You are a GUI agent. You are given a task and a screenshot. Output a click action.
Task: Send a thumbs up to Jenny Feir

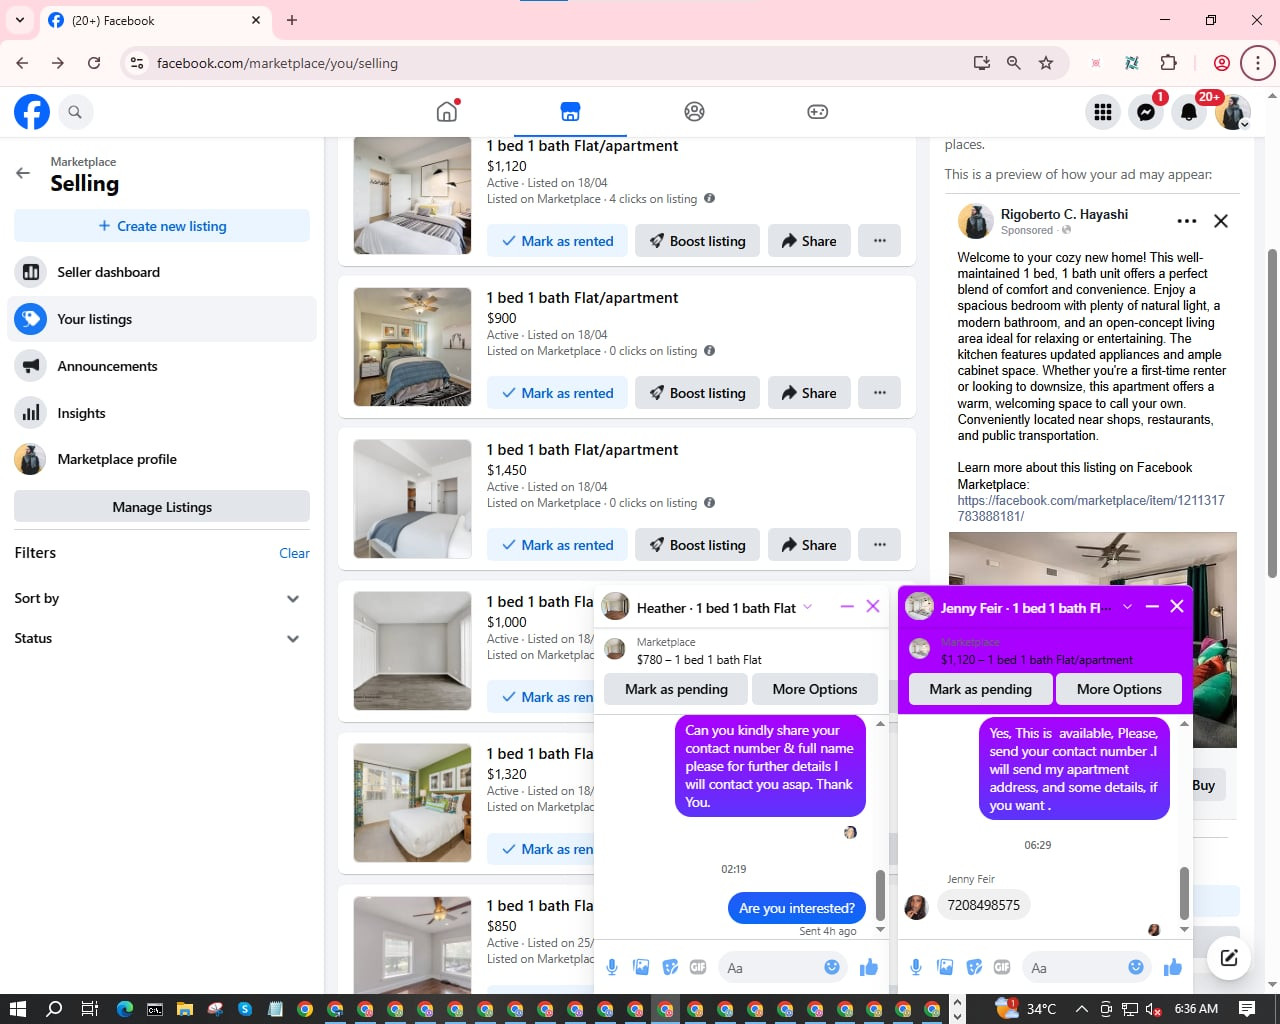coord(1173,967)
